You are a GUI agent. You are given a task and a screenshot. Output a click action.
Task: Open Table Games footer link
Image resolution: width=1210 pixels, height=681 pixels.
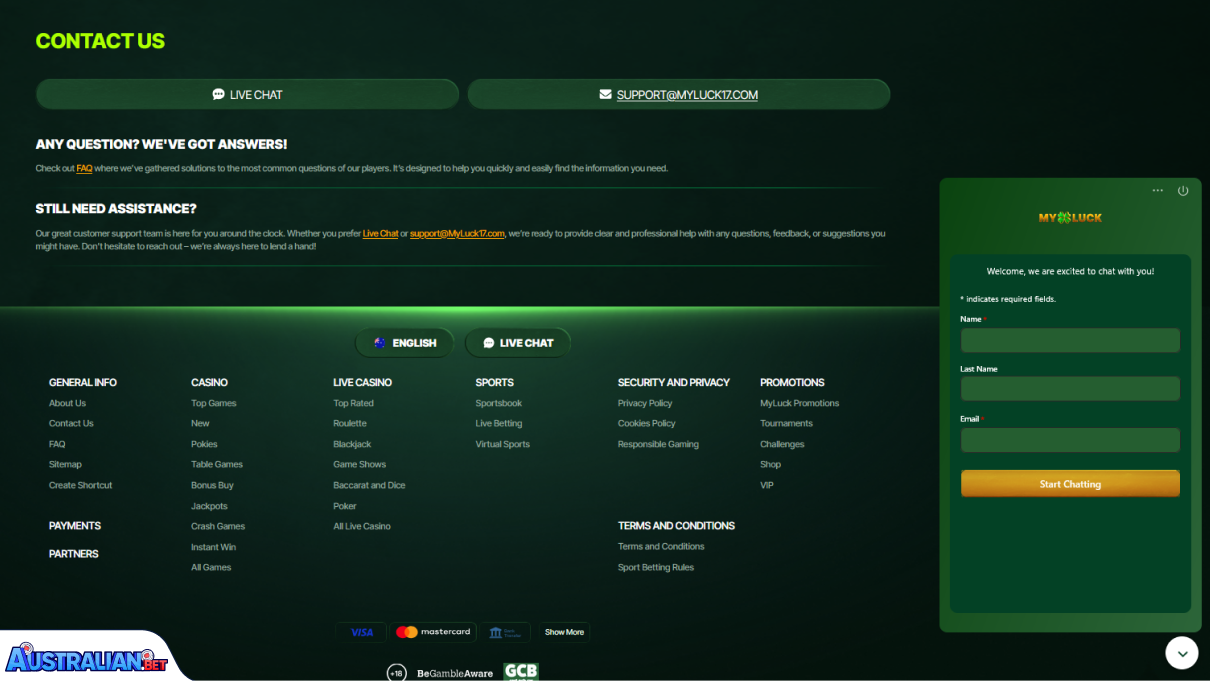[x=217, y=464]
